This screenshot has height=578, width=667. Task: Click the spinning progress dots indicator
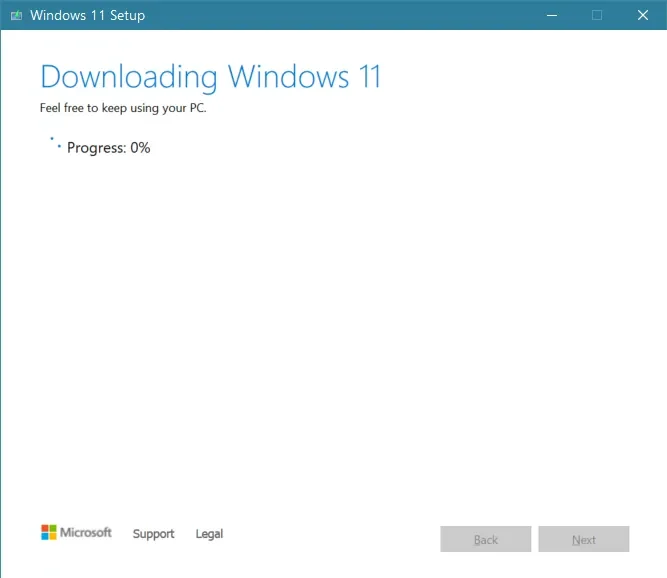click(55, 143)
